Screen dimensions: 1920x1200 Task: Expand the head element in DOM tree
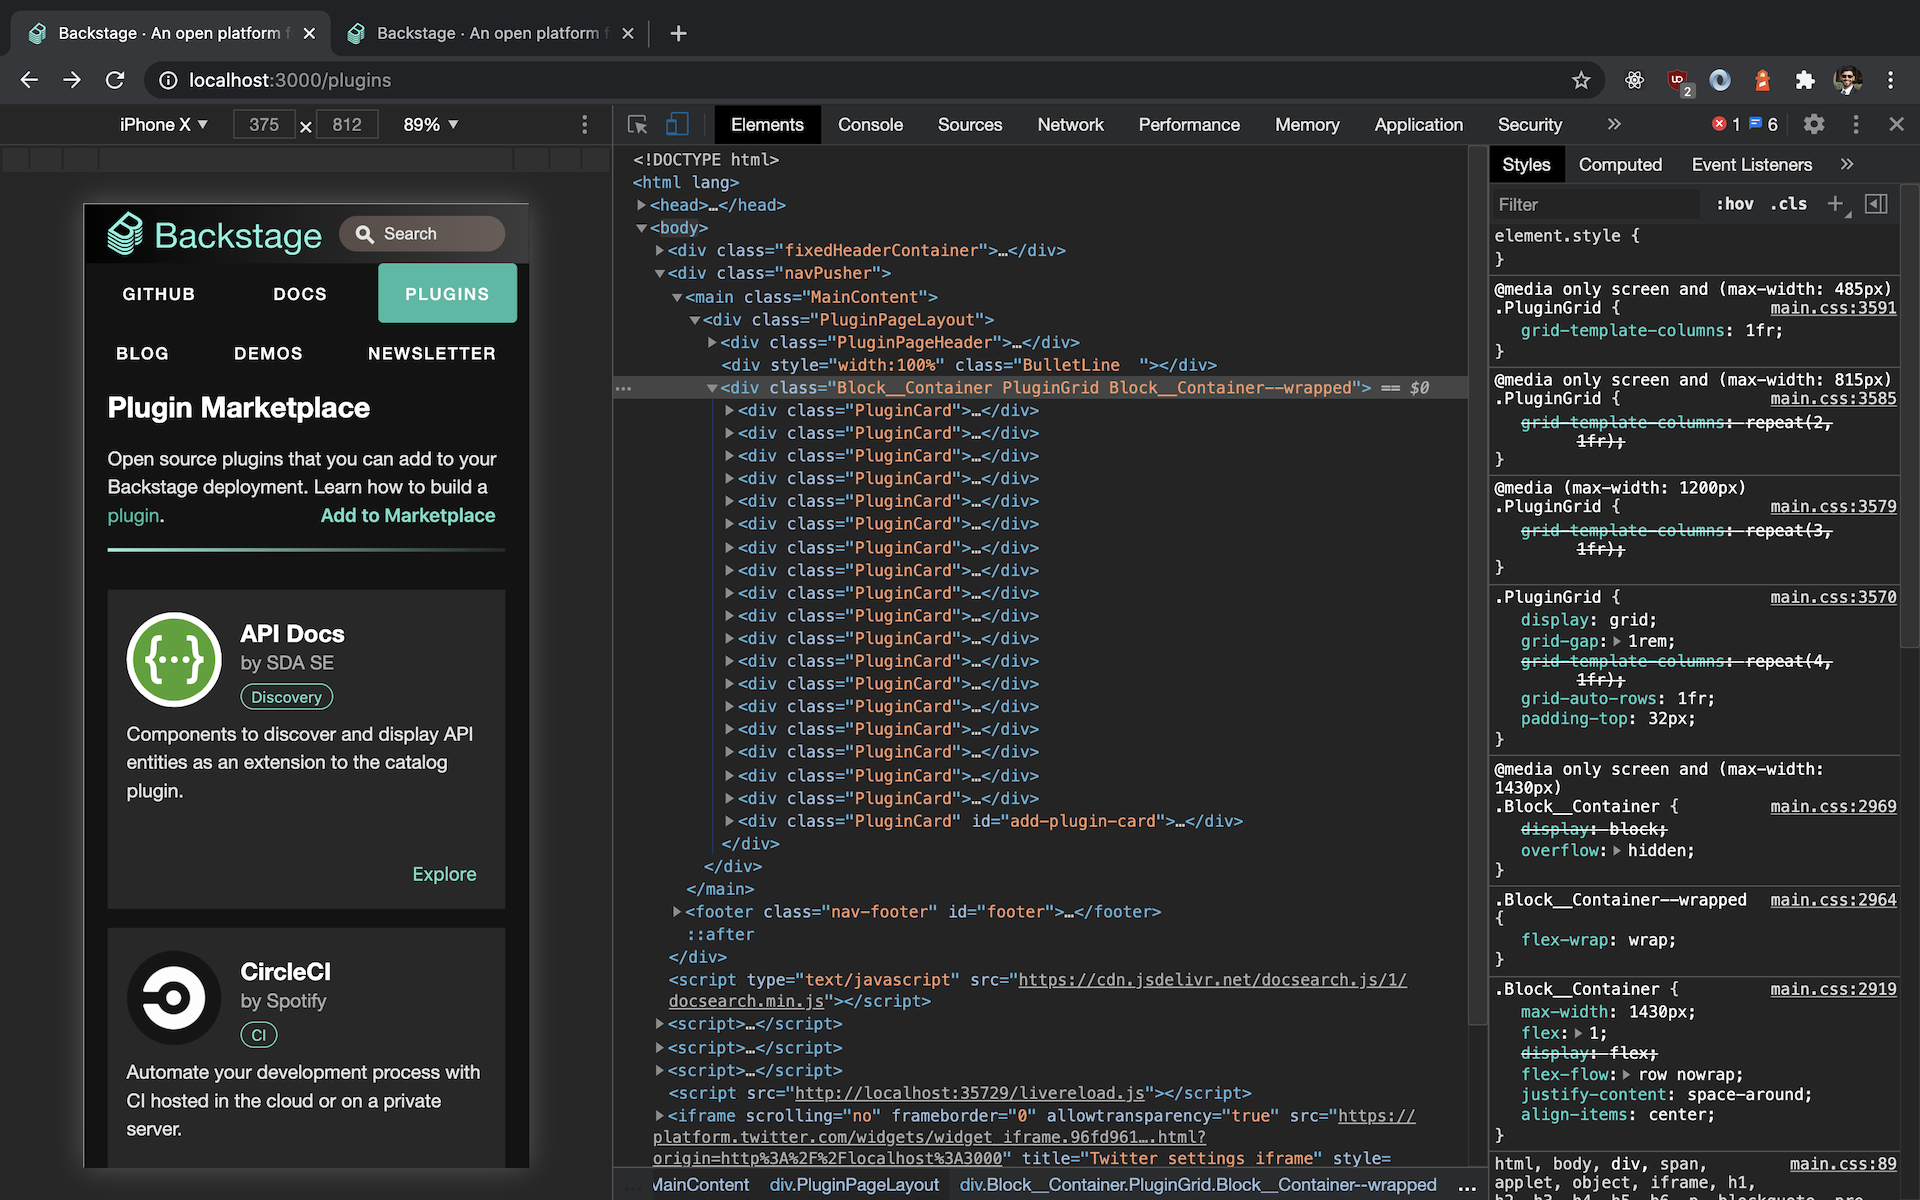[641, 205]
